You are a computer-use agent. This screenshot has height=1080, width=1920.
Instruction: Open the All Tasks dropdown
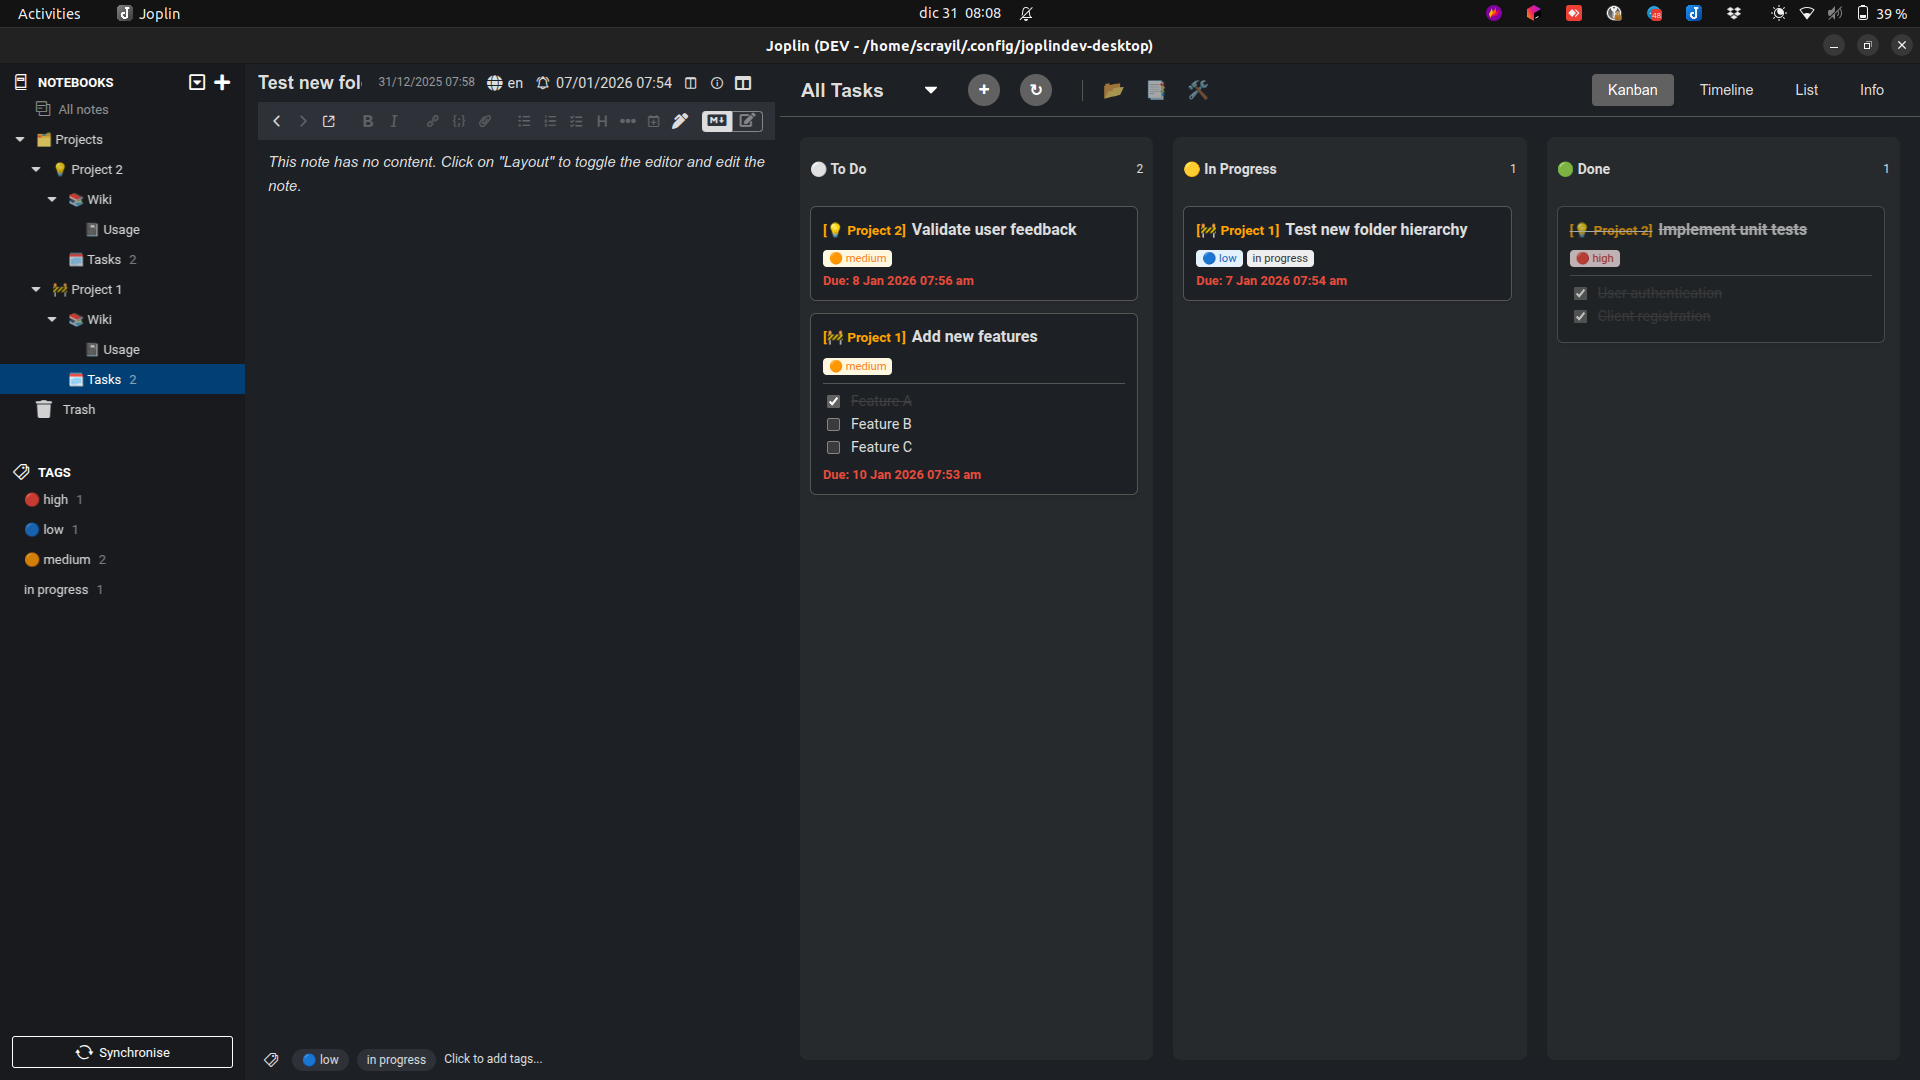(930, 90)
